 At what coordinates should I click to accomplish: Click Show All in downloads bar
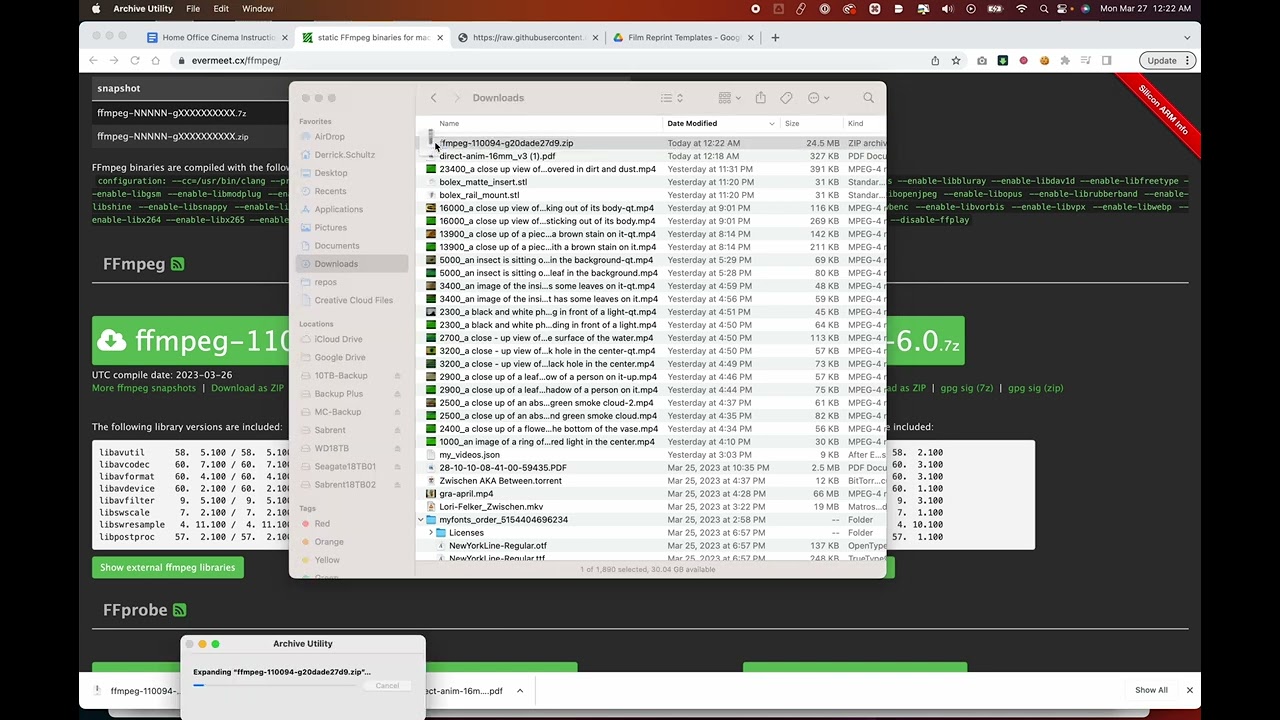[1151, 690]
